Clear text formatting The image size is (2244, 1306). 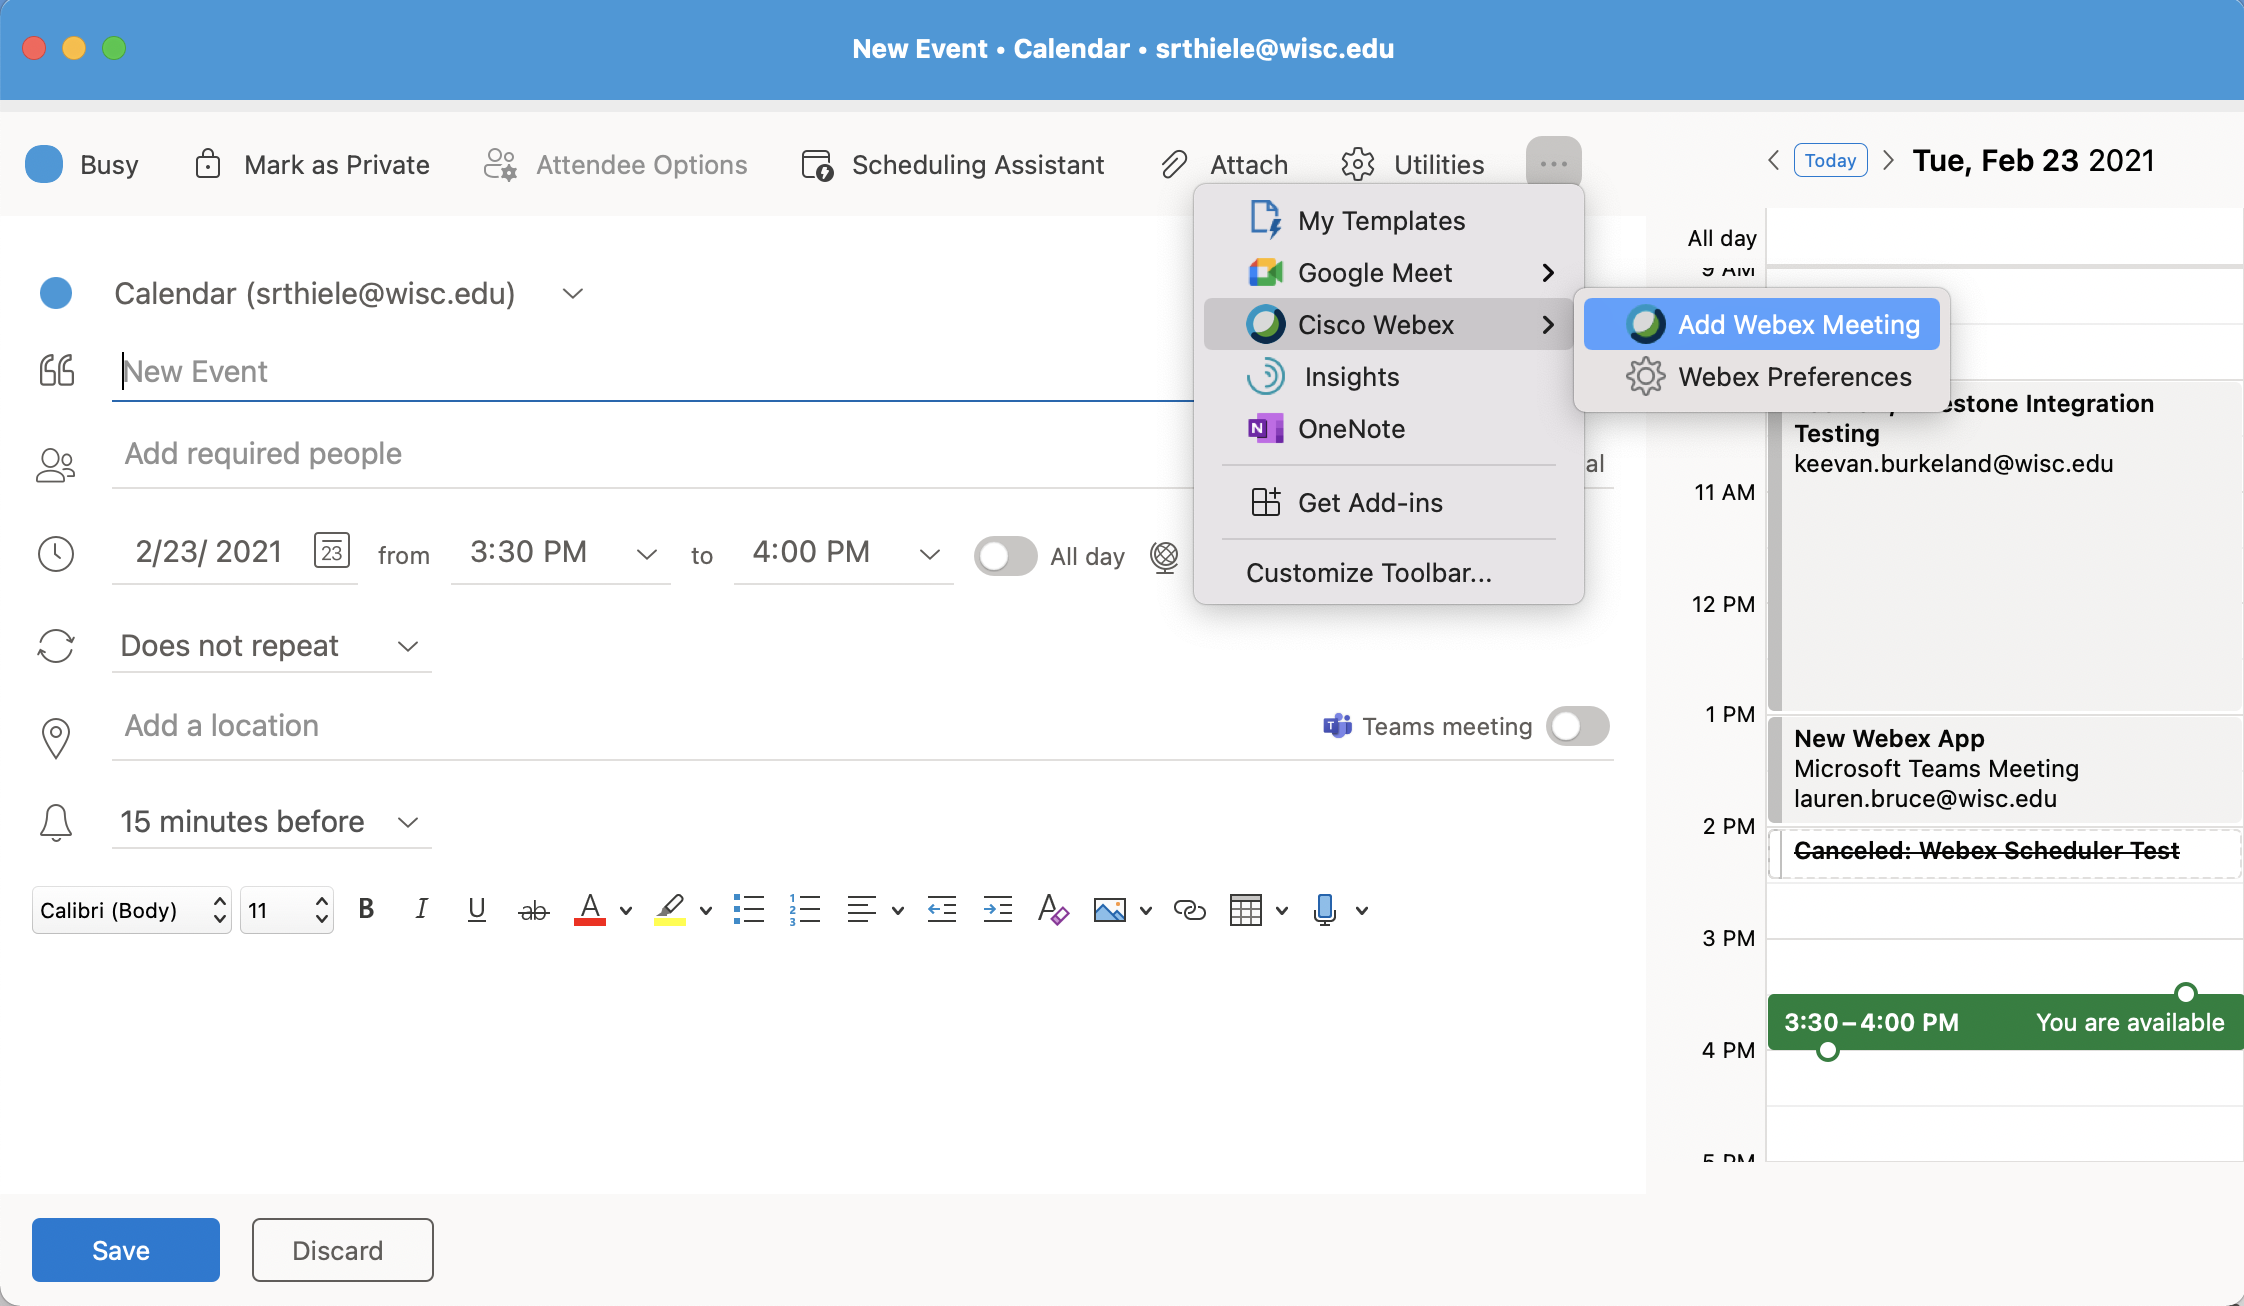coord(1053,910)
